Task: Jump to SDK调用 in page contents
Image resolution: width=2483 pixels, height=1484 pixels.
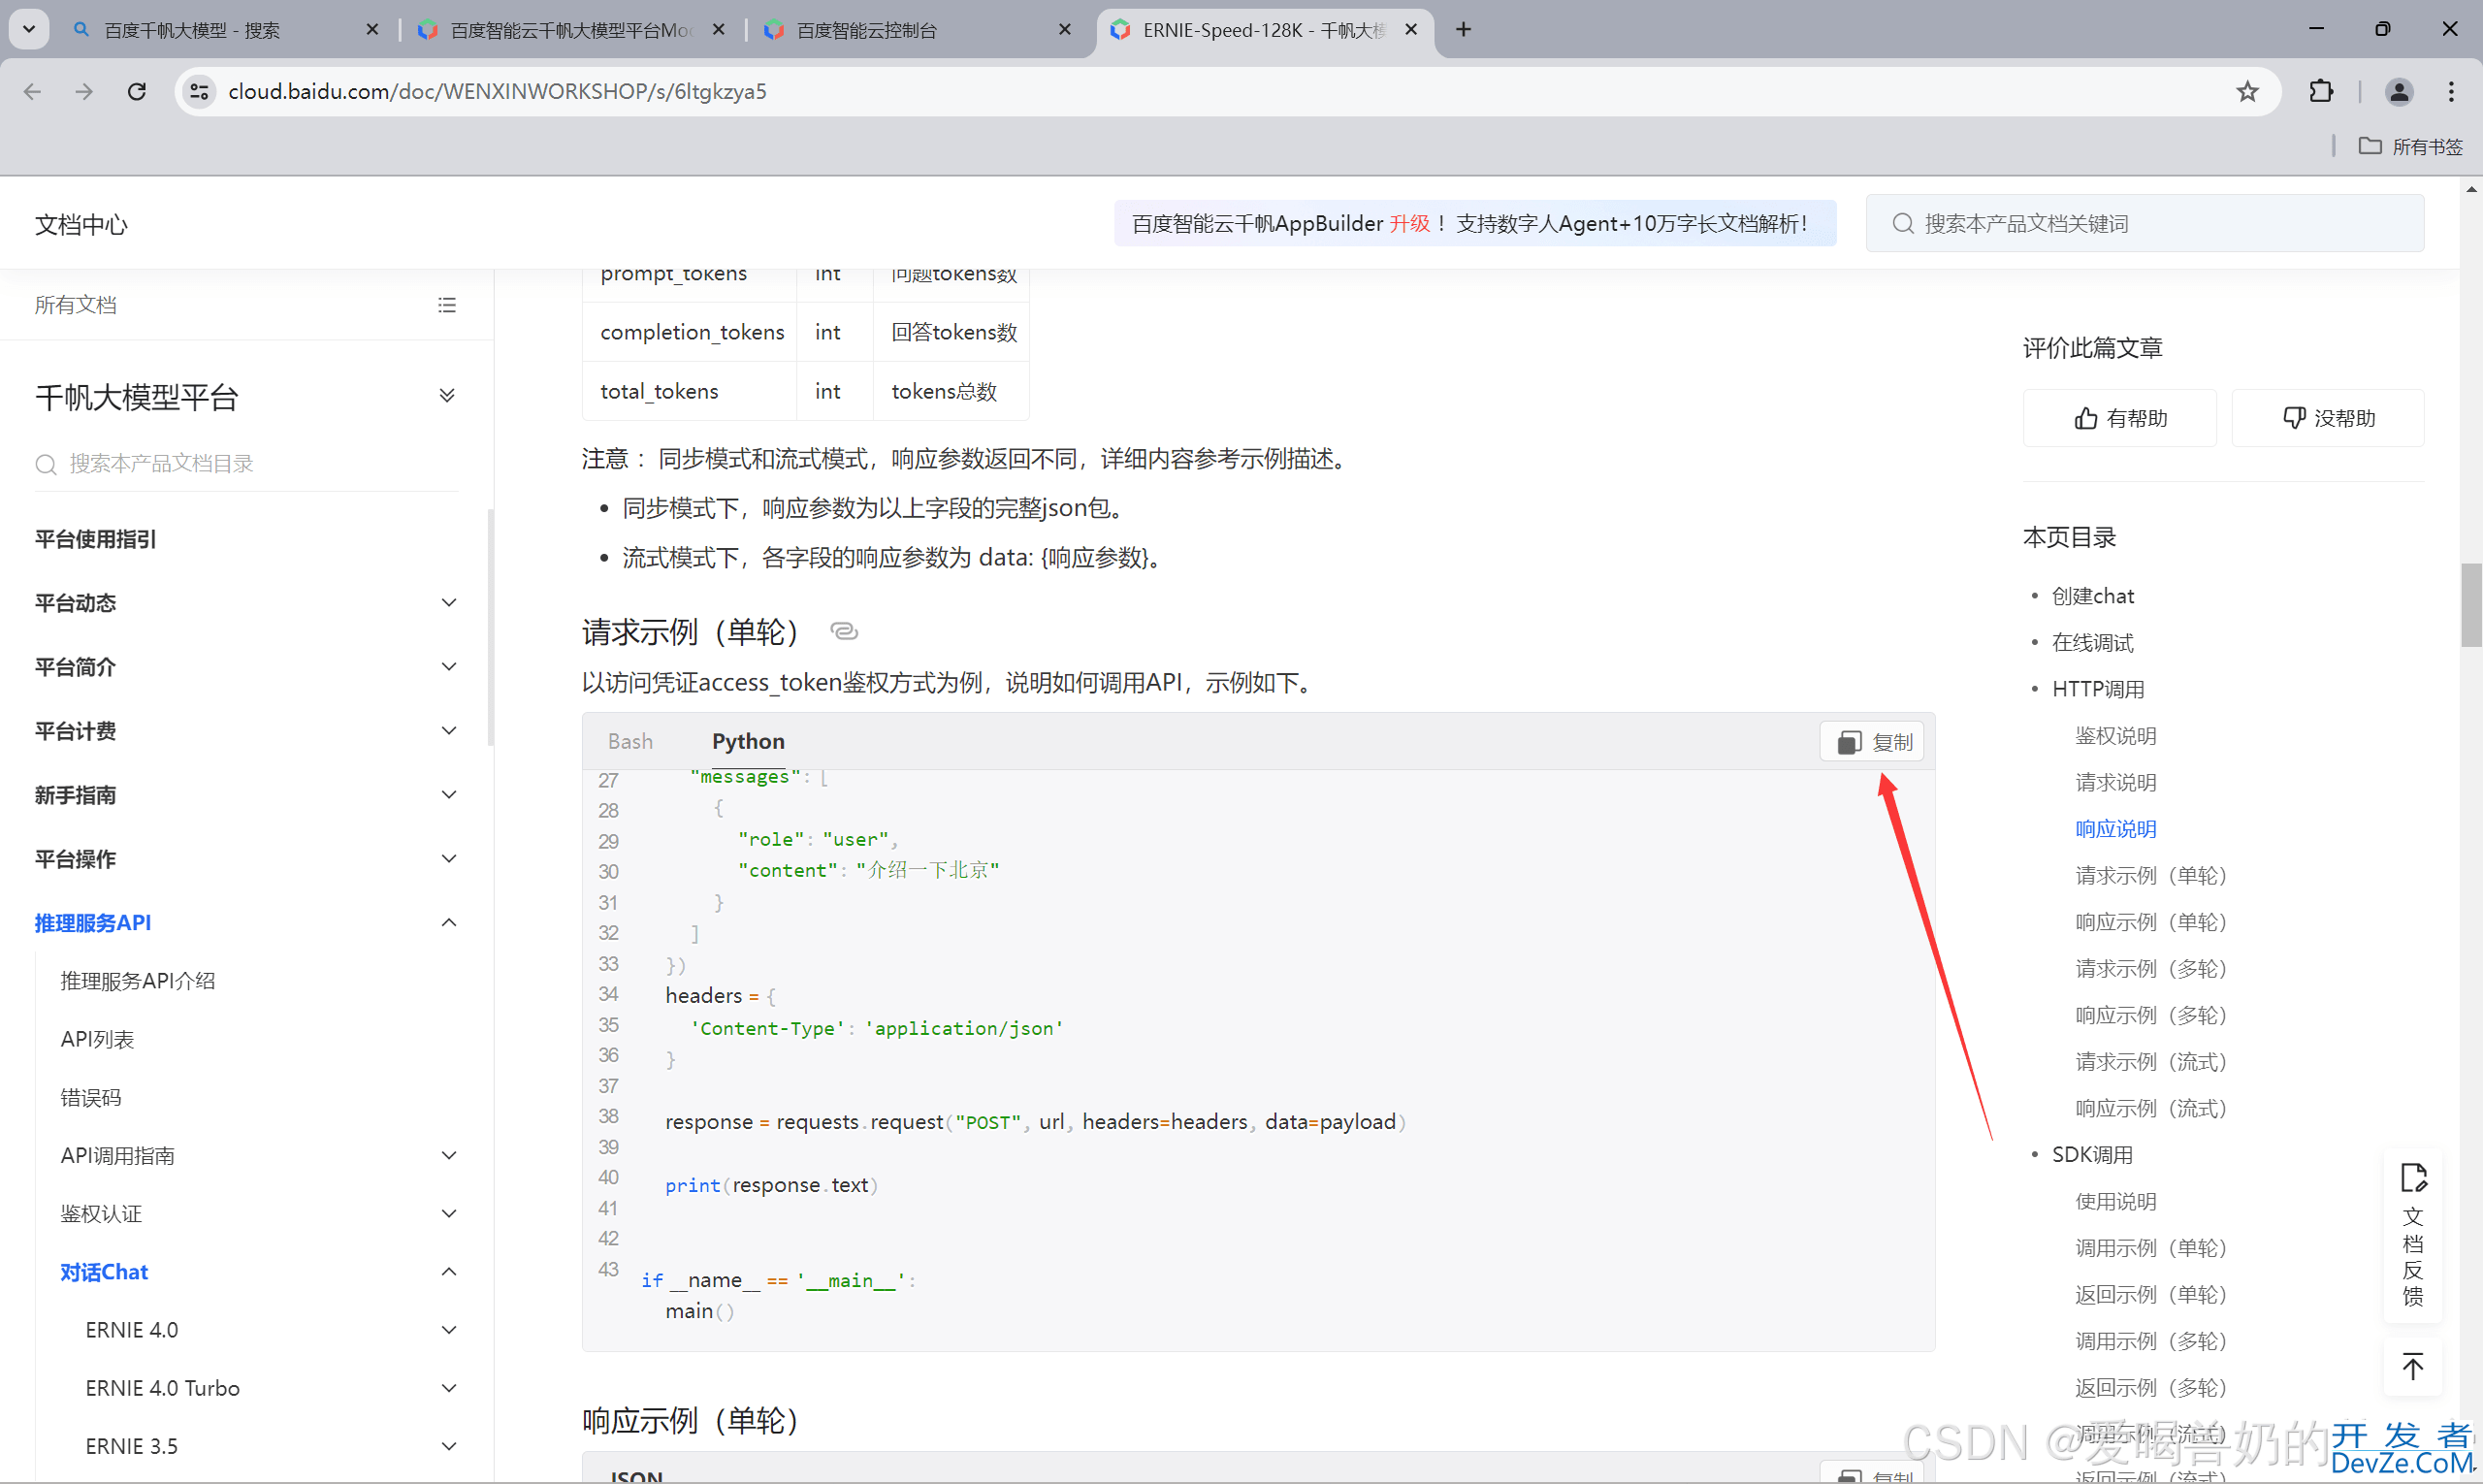Action: (x=2092, y=1155)
